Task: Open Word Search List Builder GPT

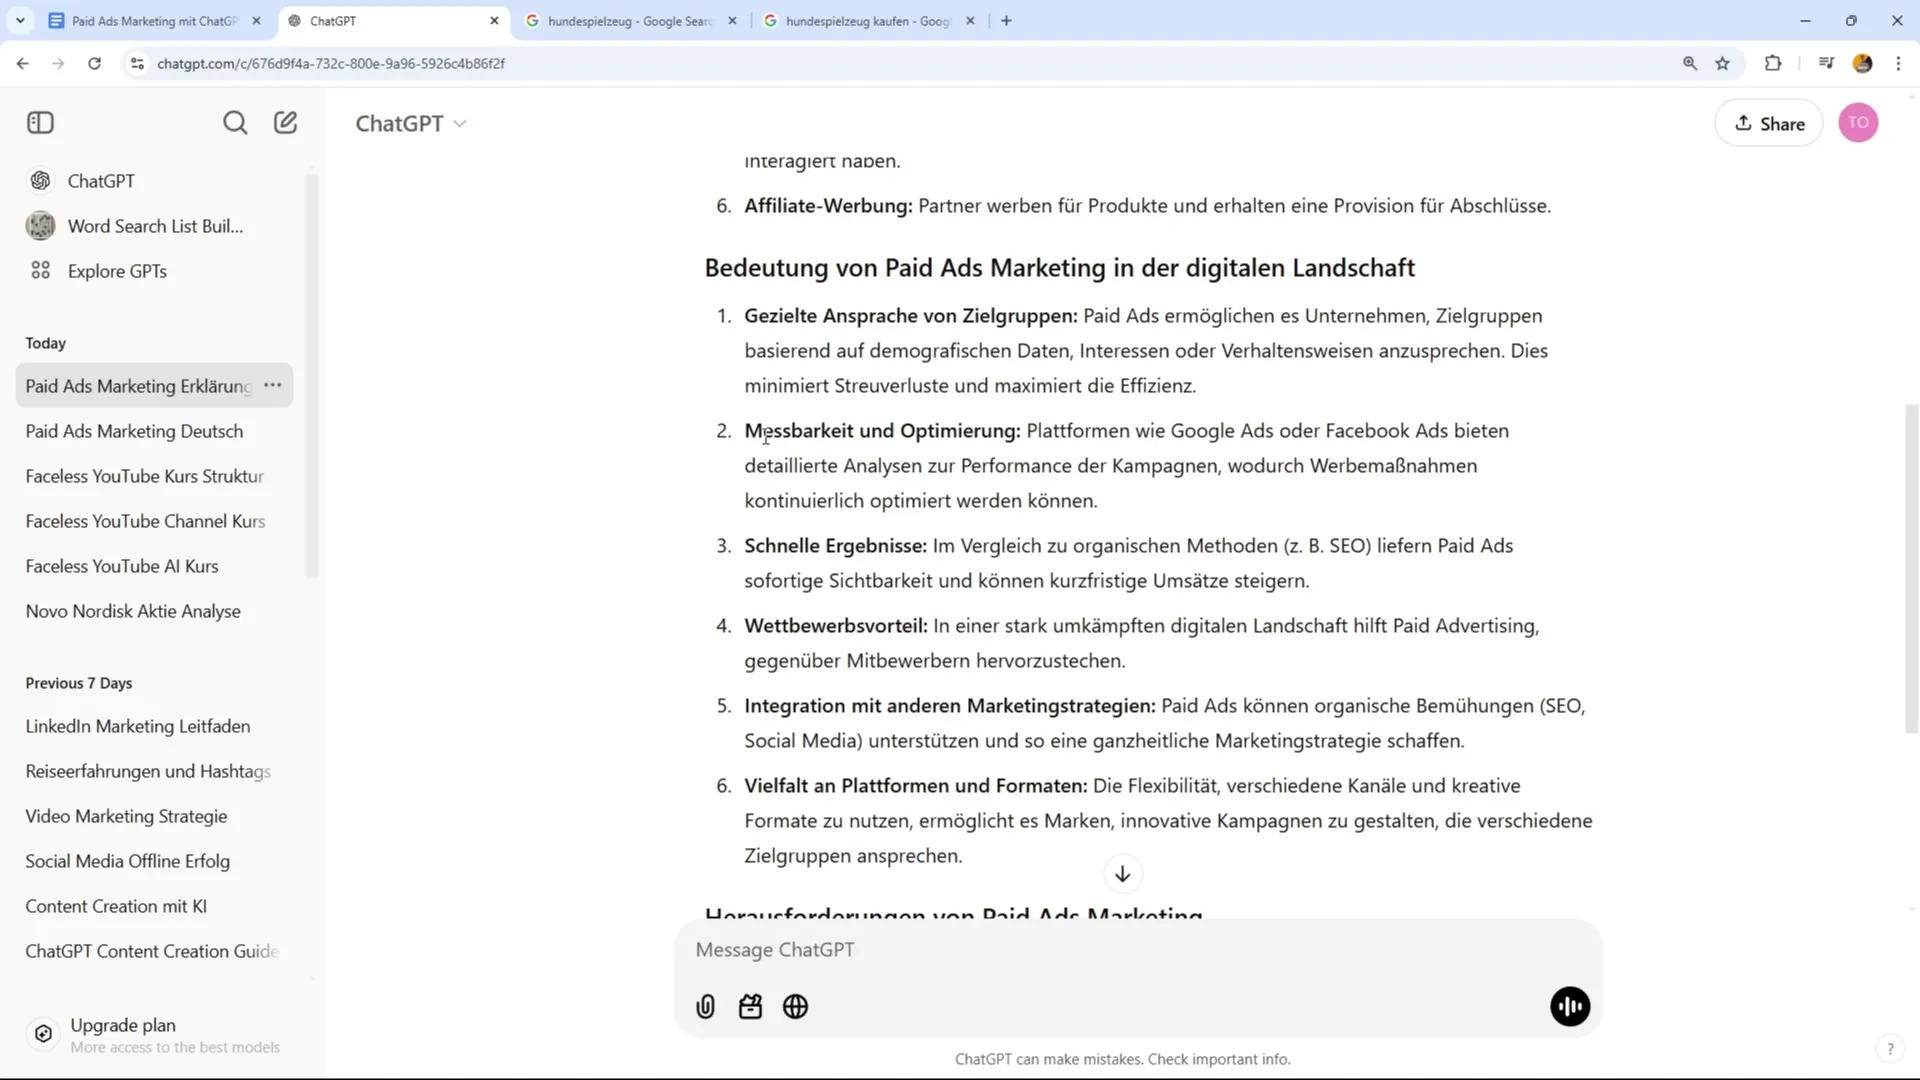Action: (154, 226)
